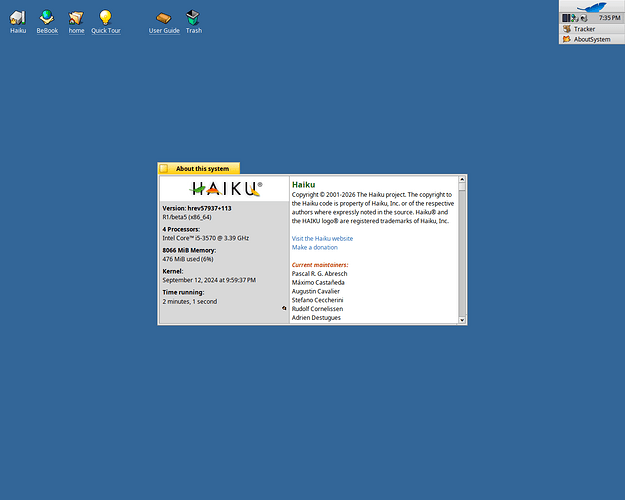The image size is (625, 500).
Task: Open the BeBook desktop icon
Action: tap(47, 18)
